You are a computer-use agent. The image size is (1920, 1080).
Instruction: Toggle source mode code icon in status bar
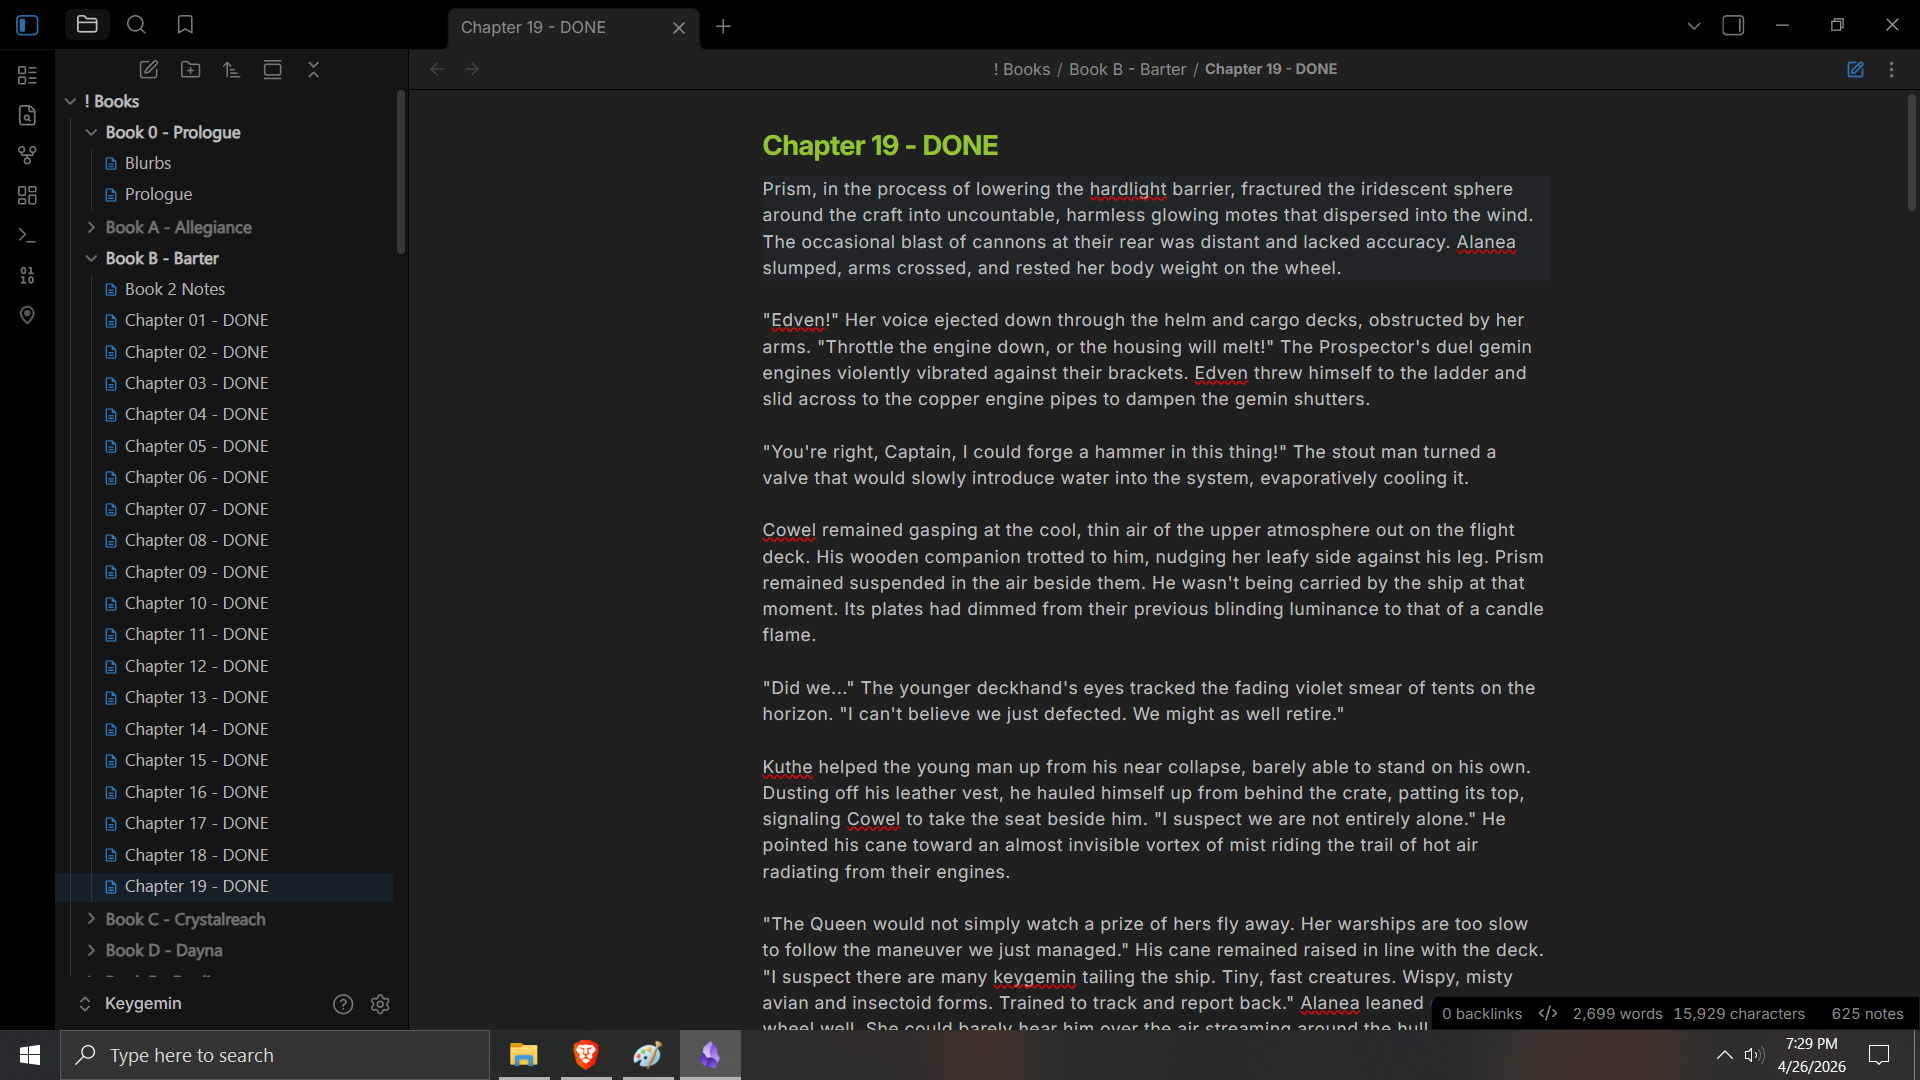coord(1548,1013)
